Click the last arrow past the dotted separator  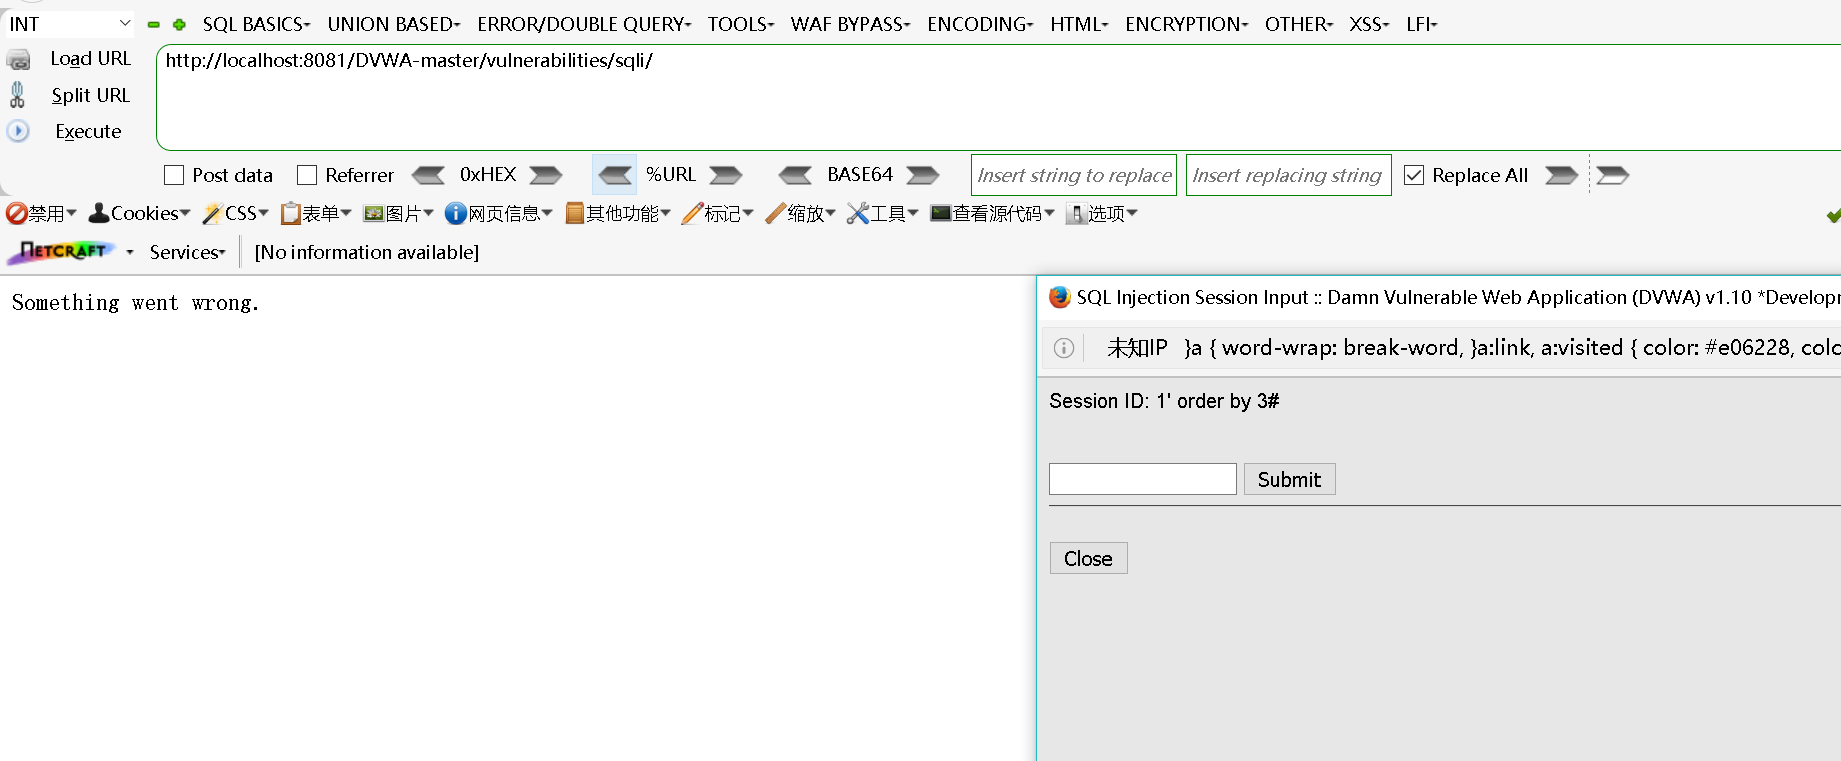coord(1613,175)
